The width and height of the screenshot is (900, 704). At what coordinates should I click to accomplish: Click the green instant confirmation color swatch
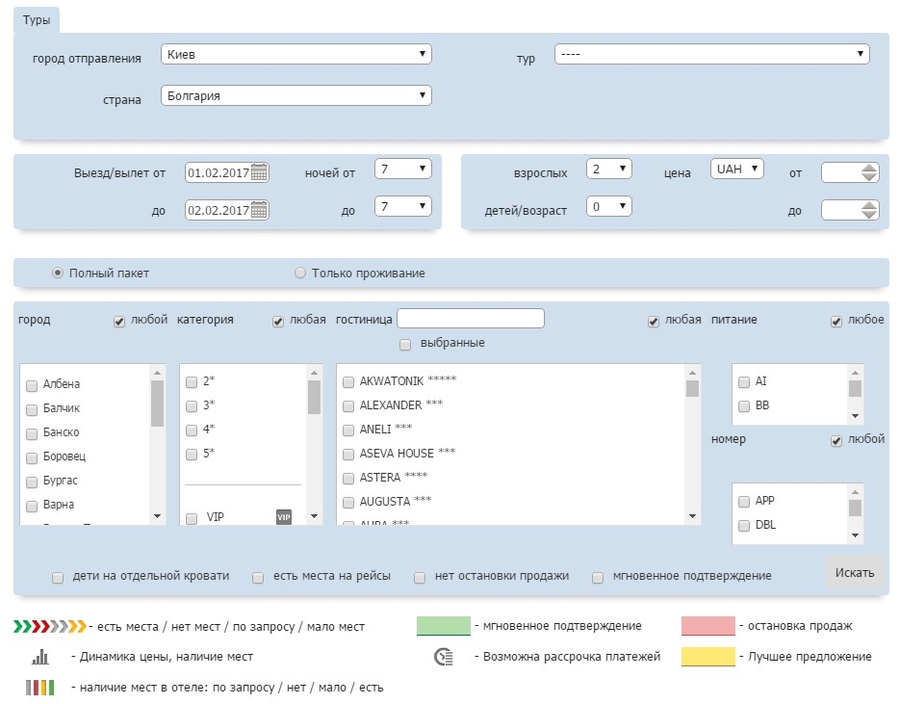pyautogui.click(x=444, y=626)
